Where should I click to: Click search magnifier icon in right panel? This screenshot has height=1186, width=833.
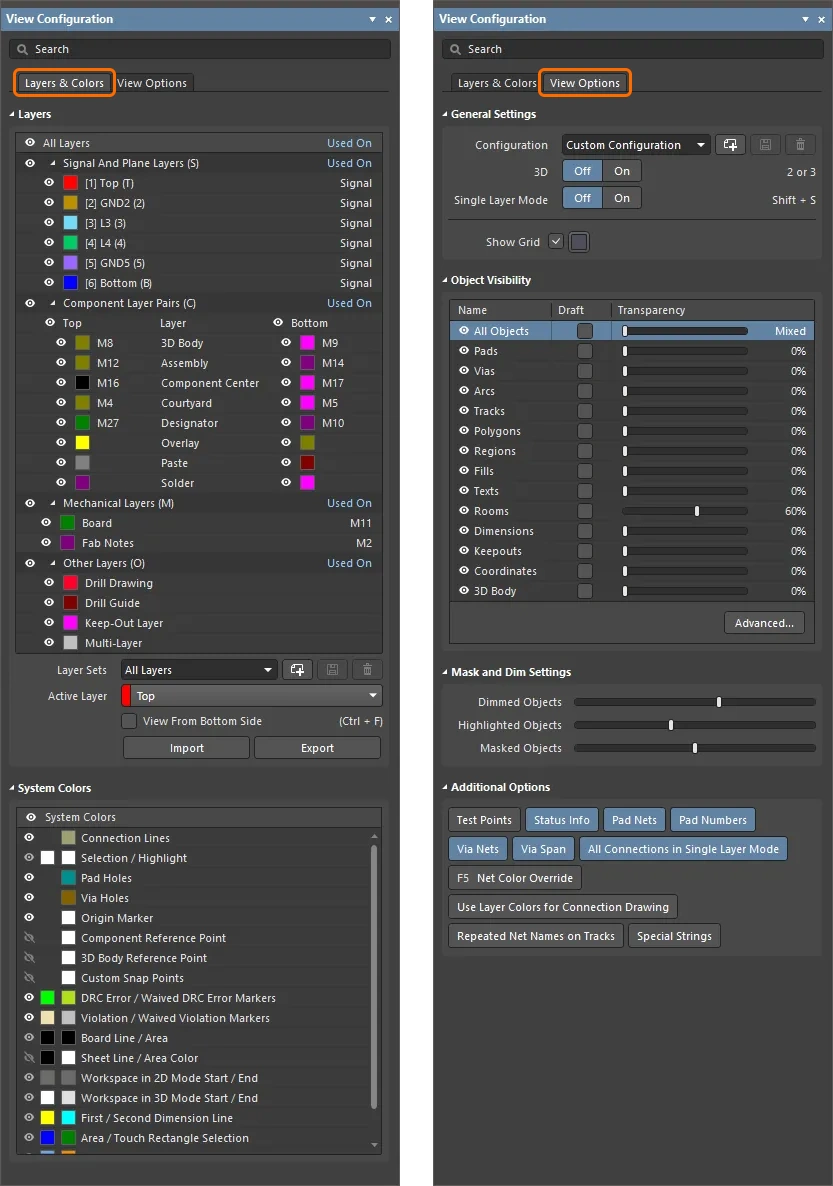455,49
